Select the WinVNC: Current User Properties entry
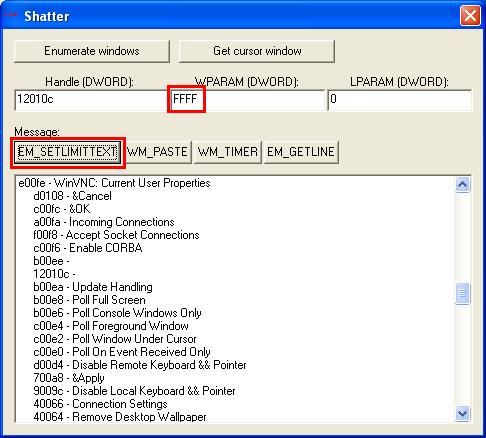This screenshot has width=486, height=438. (x=114, y=183)
